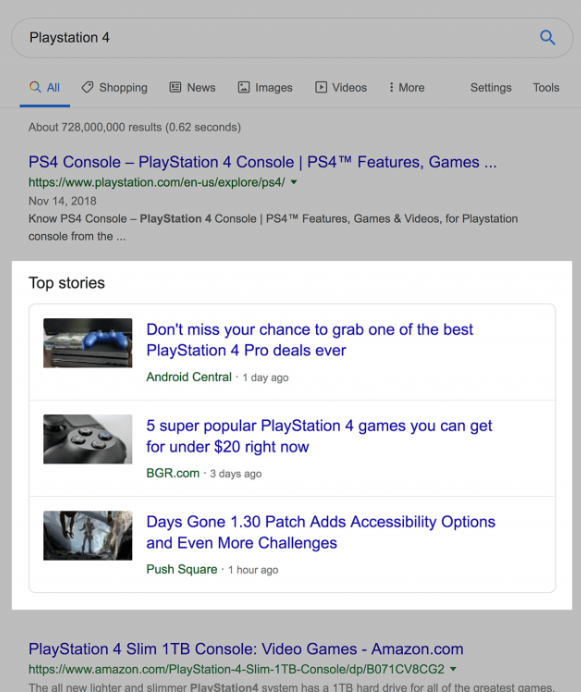Click the 3 days ago timestamp

point(236,474)
